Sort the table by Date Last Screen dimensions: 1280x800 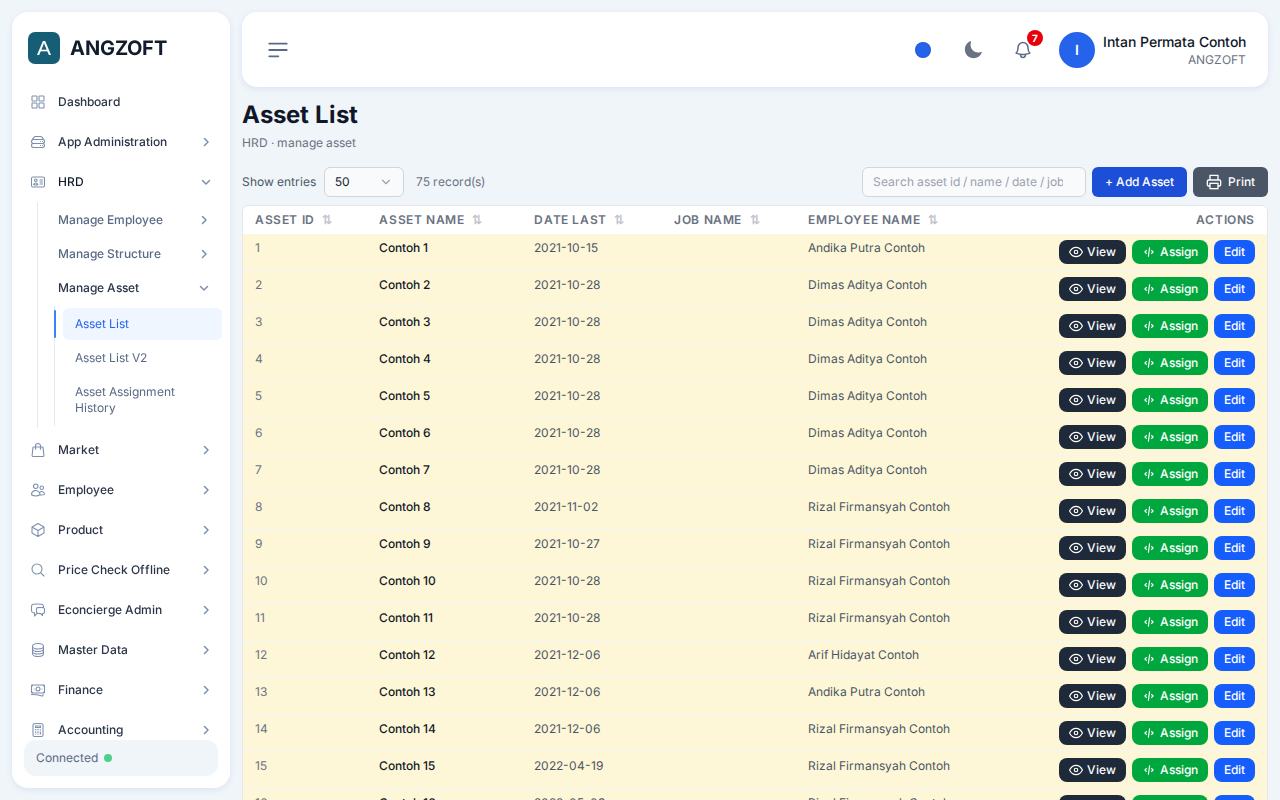click(x=619, y=220)
